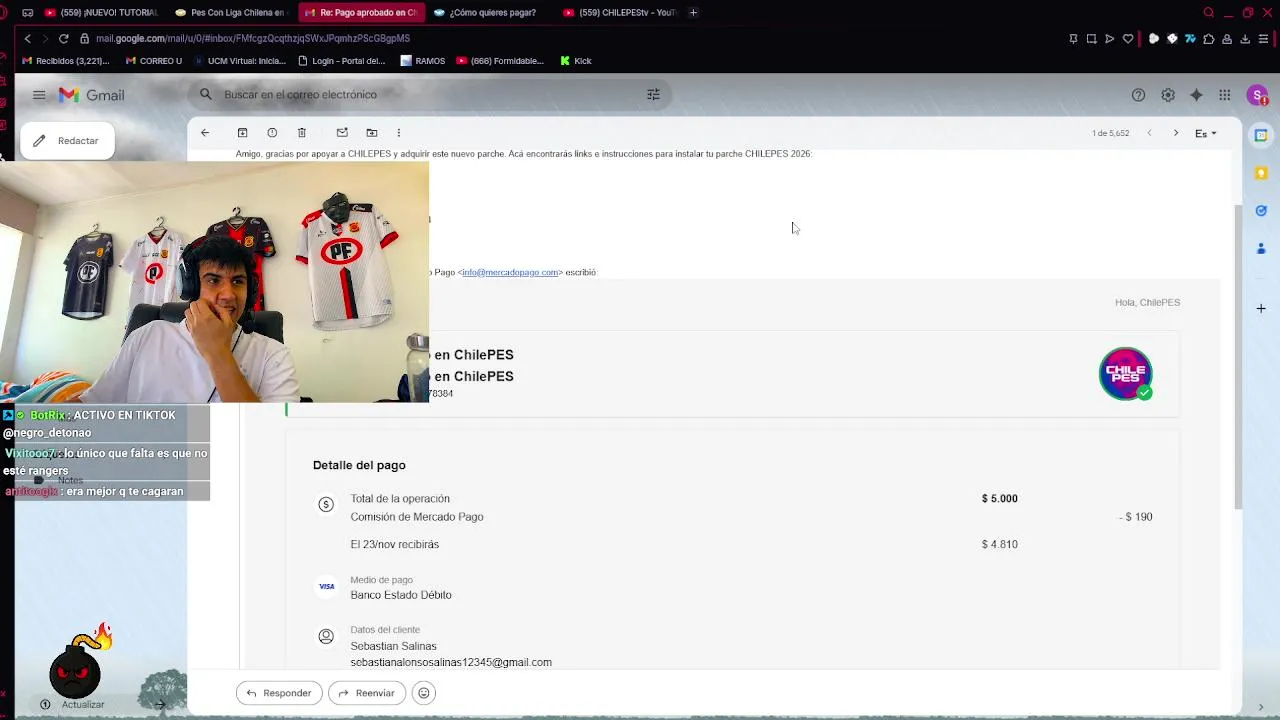Open the Google account avatar

tap(1257, 95)
